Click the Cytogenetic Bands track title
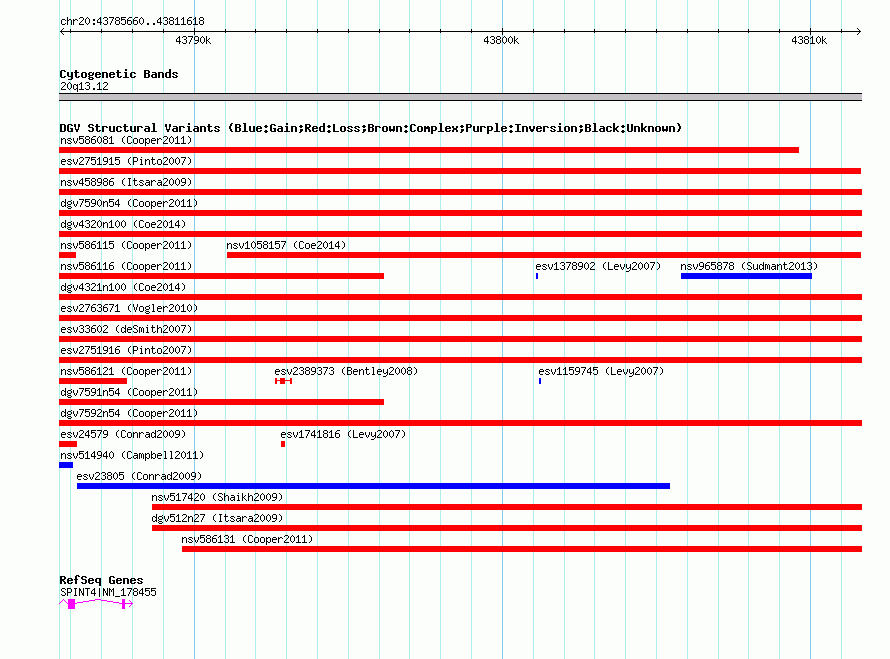The height and width of the screenshot is (659, 890). coord(119,74)
